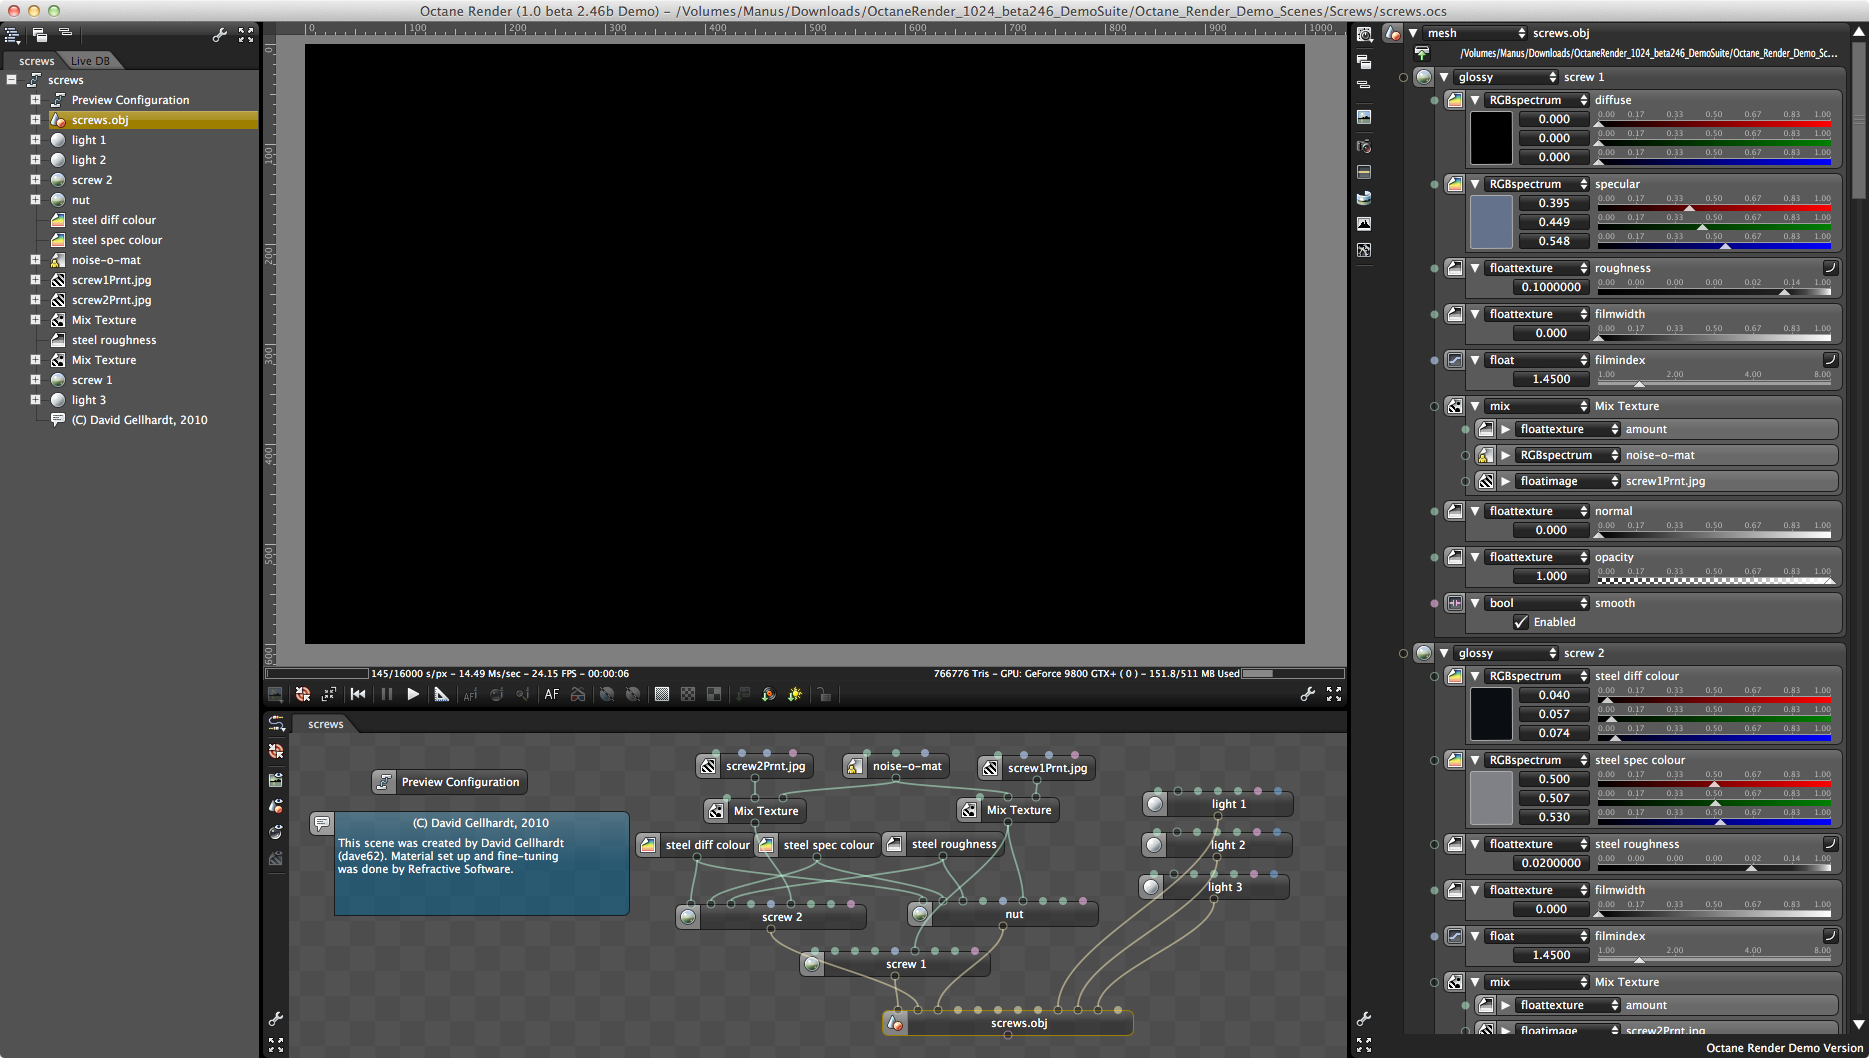1869x1058 pixels.
Task: Click the render target timer icon atop inspector sidebar
Action: 1364,34
